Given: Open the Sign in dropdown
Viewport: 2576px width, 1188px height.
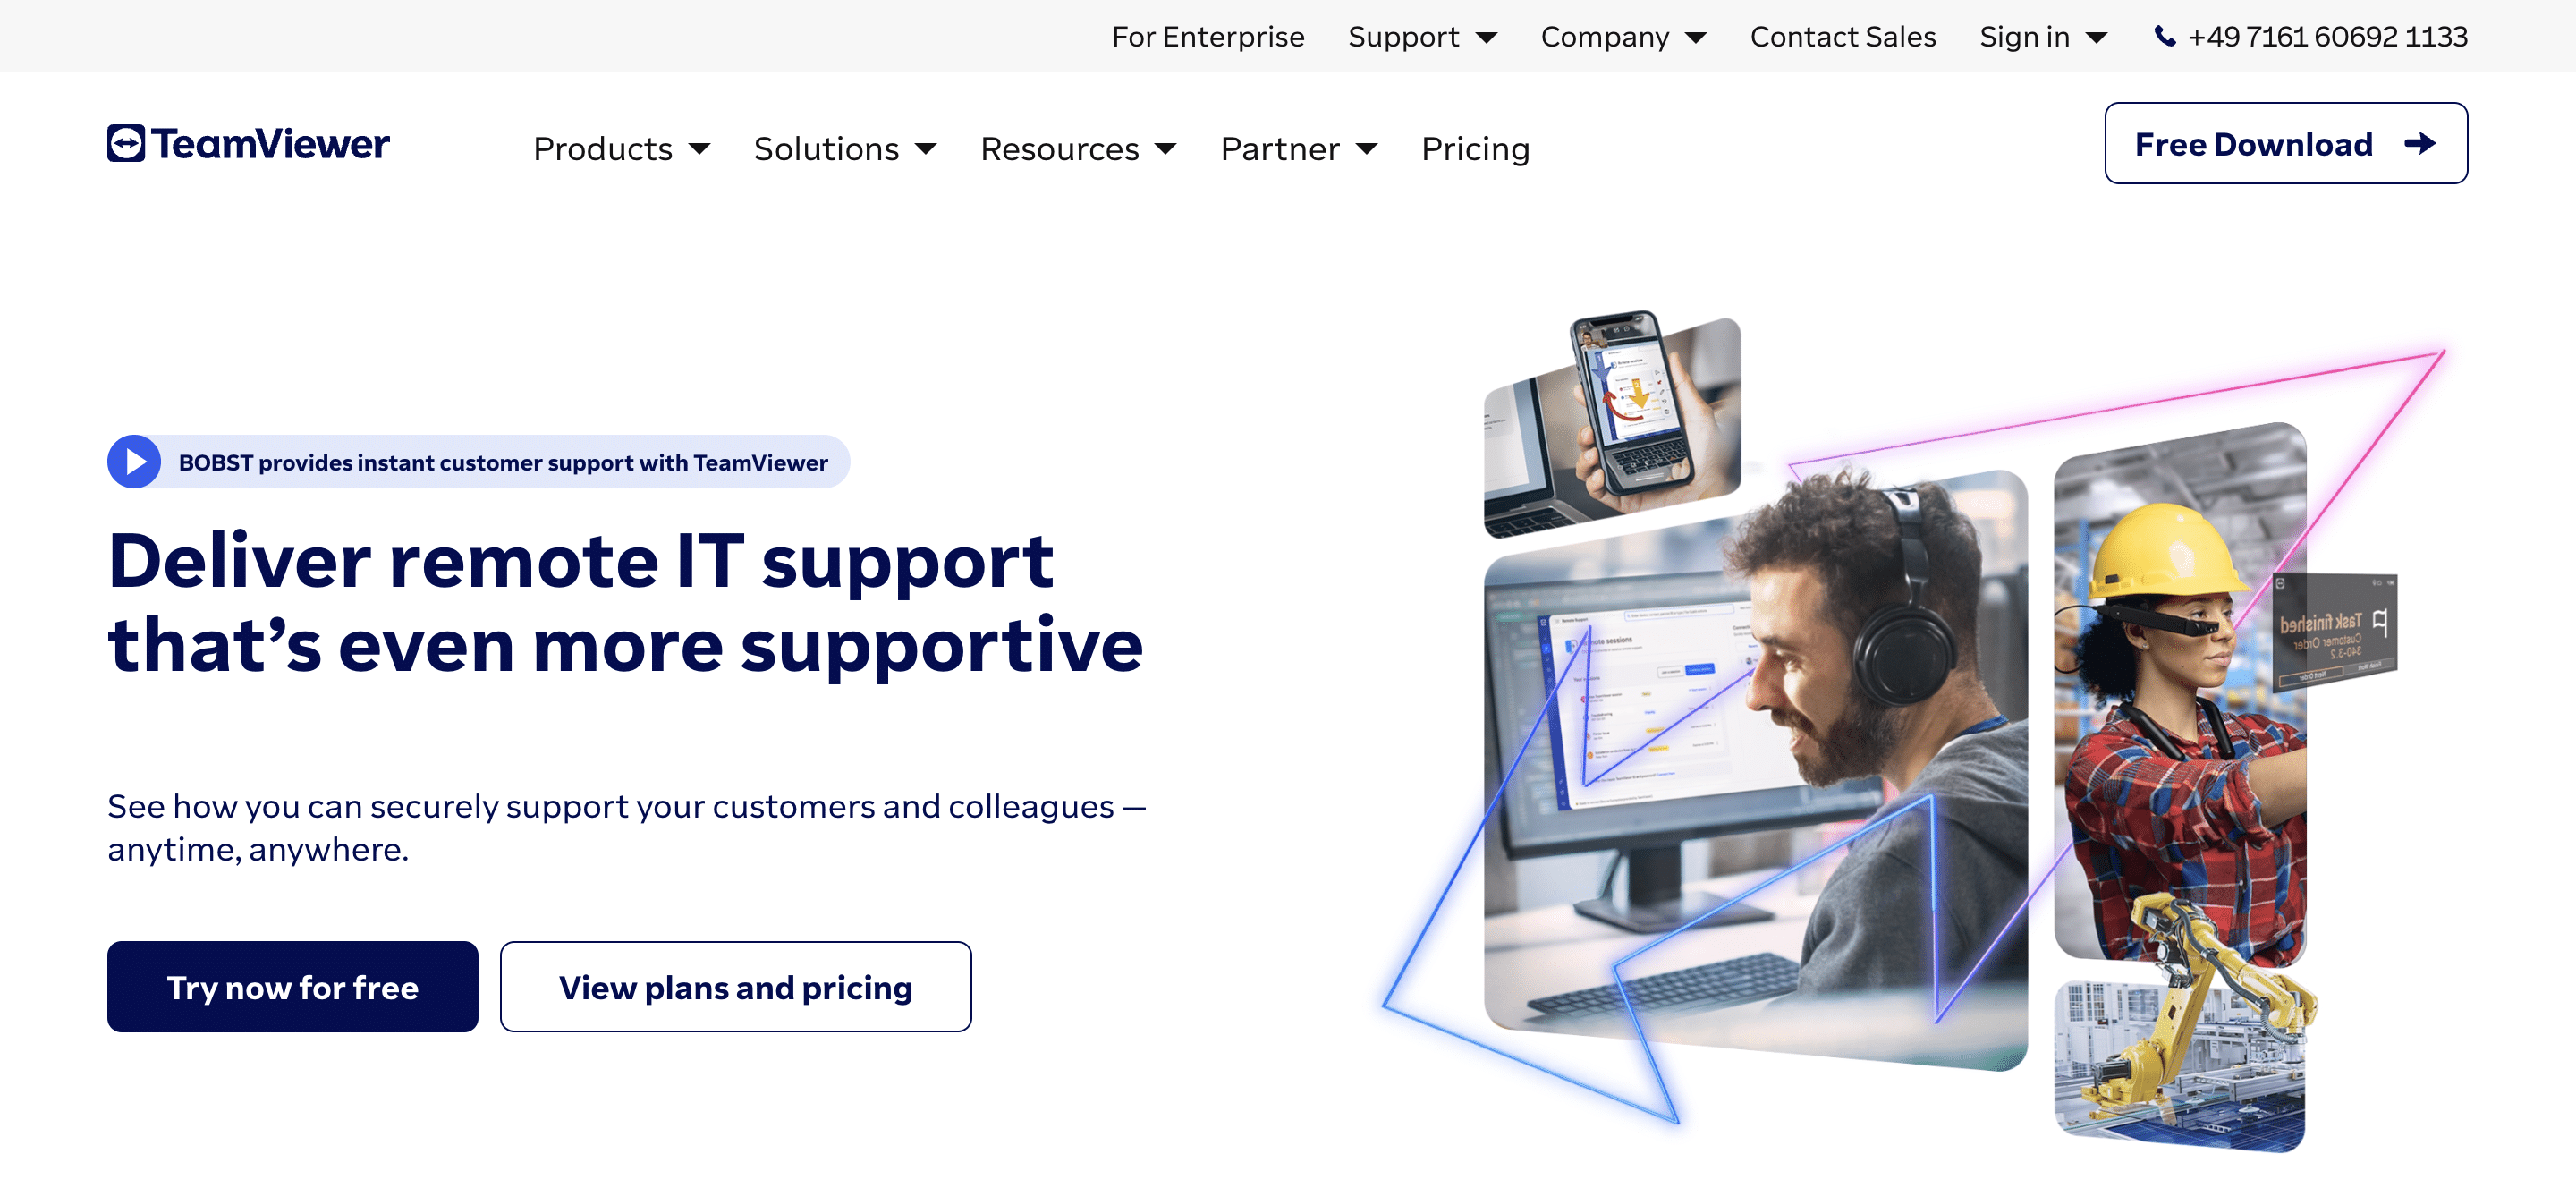Looking at the screenshot, I should point(2042,35).
